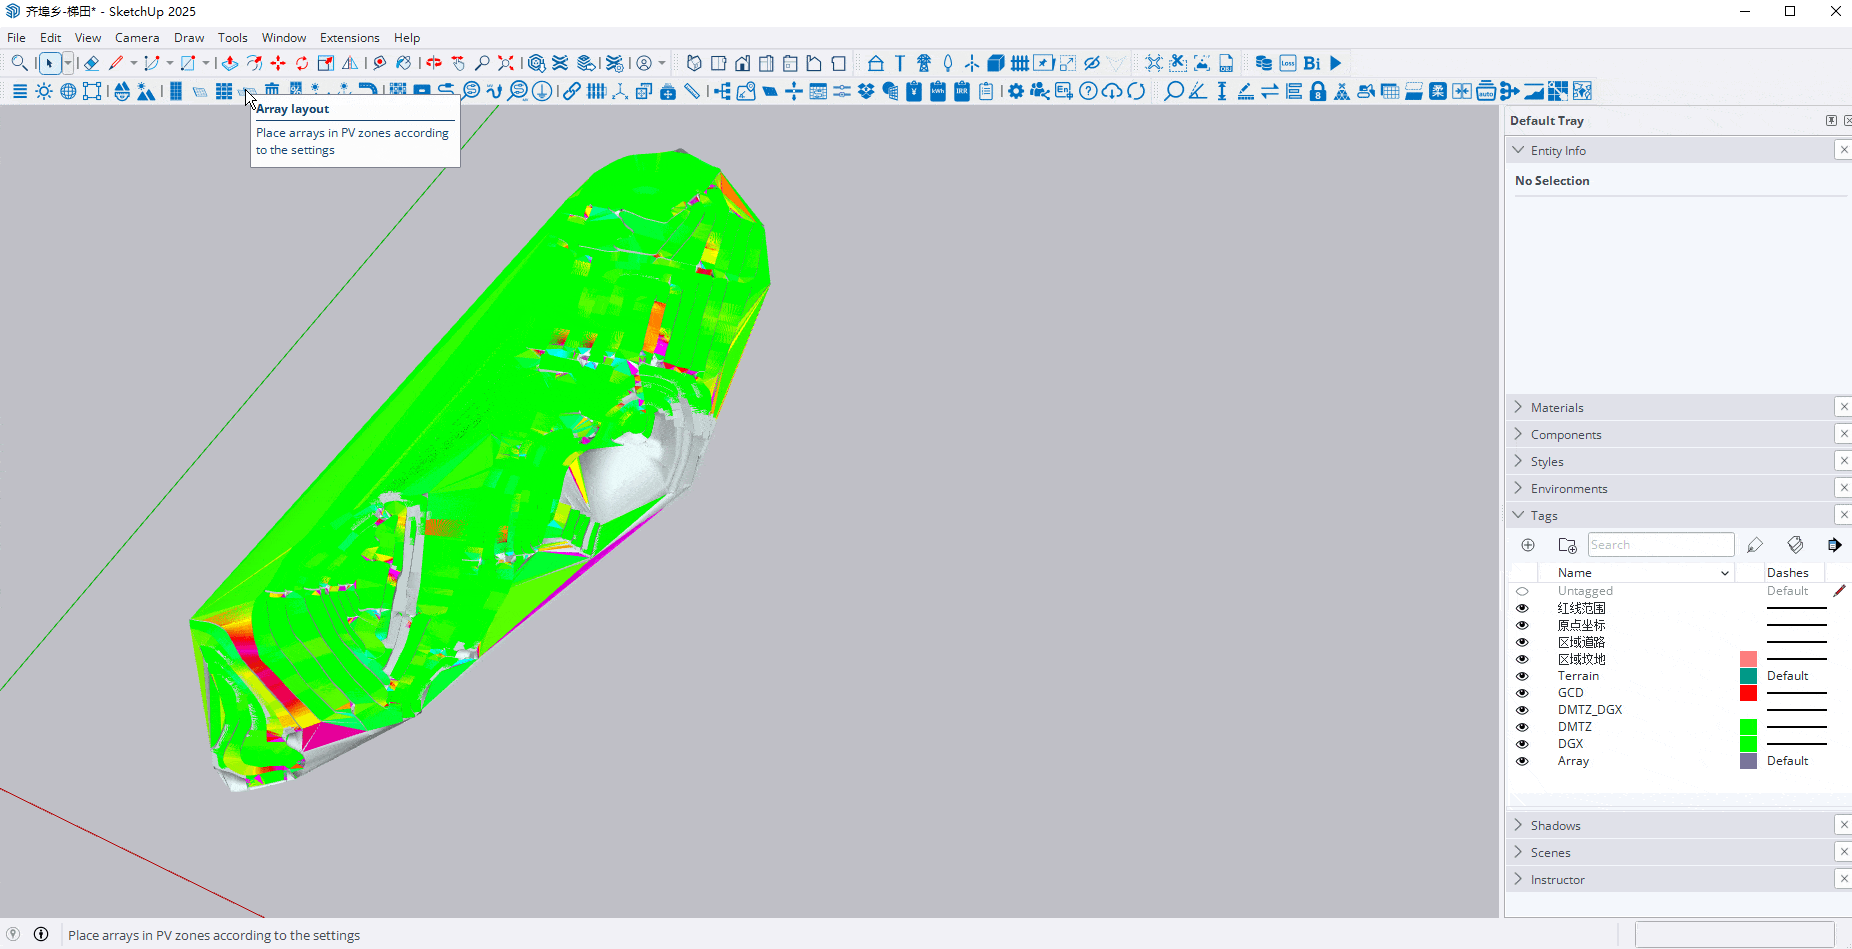The image size is (1852, 949).
Task: Click the padlock toolbar icon
Action: (x=1318, y=92)
